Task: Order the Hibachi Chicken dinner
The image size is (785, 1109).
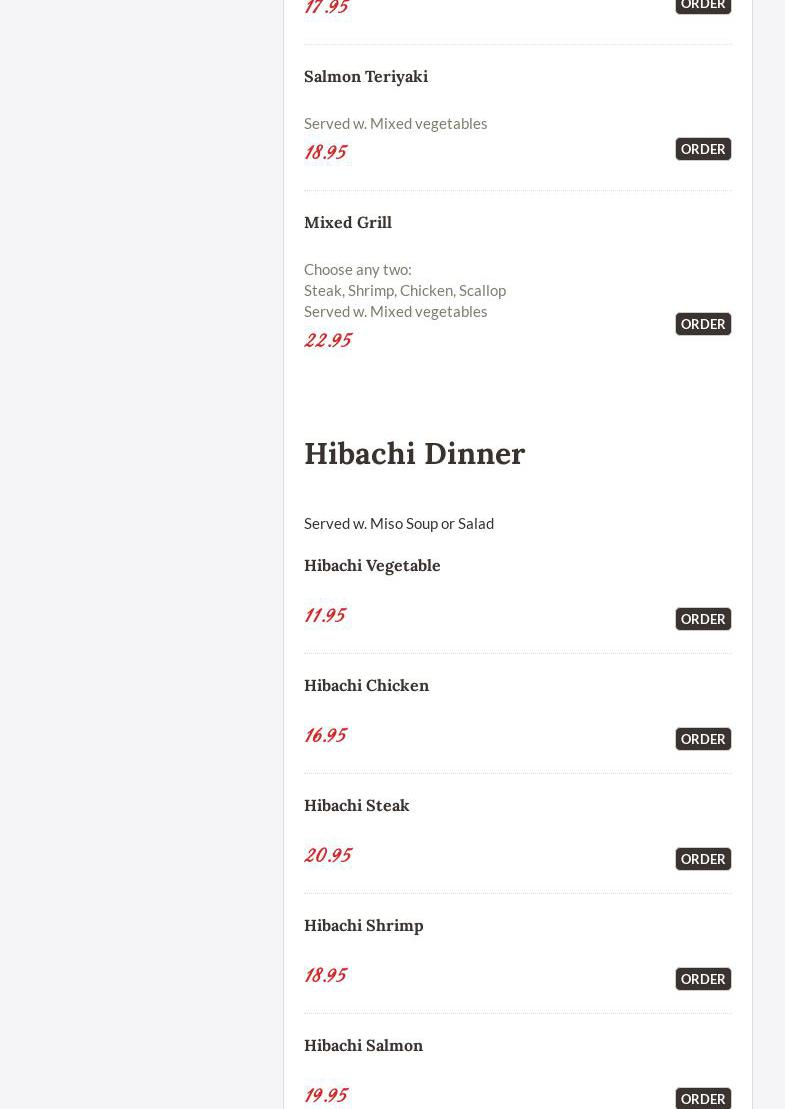Action: click(703, 739)
